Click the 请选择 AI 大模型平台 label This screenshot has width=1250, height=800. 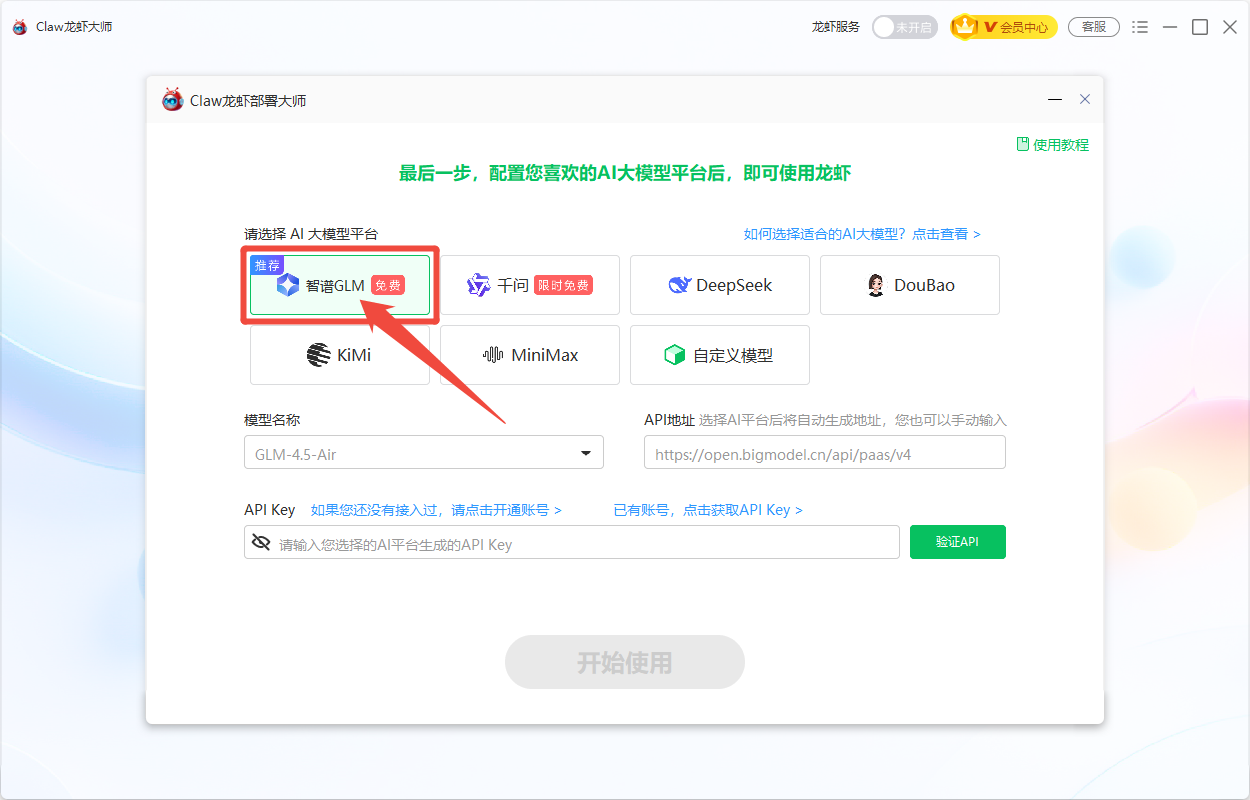311,234
